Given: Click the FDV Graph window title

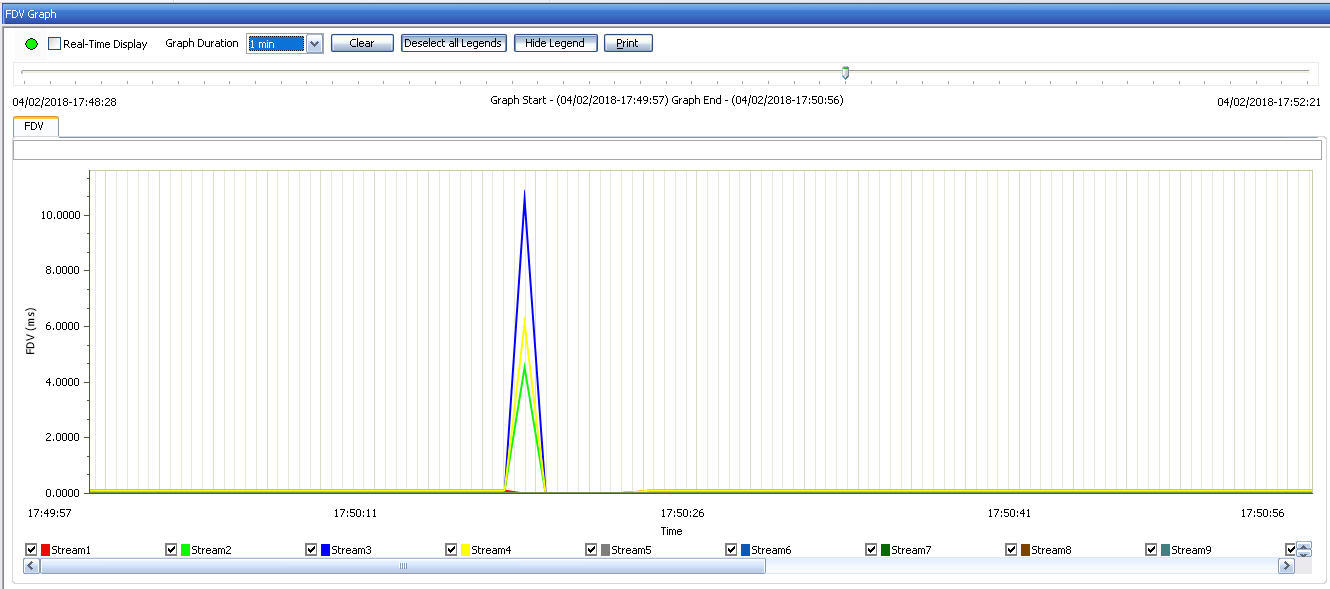Looking at the screenshot, I should click(31, 13).
